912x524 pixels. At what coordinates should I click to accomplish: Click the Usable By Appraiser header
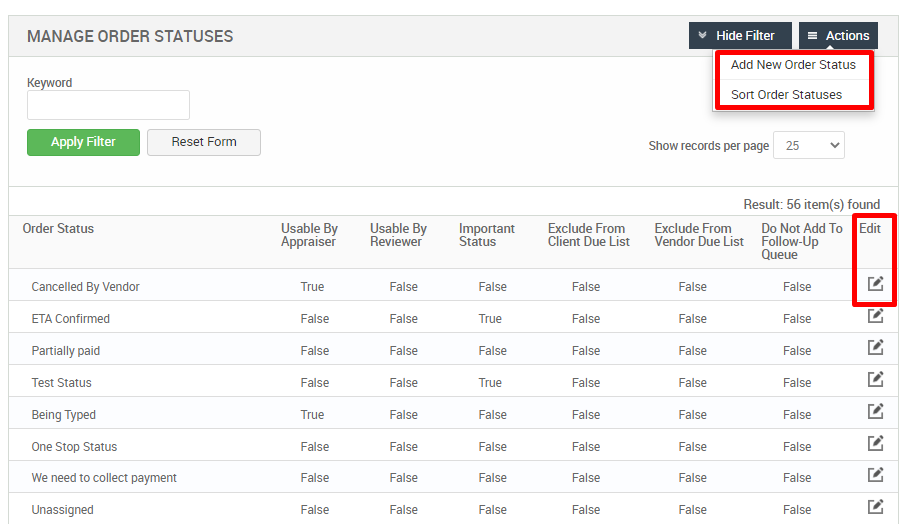pos(309,235)
